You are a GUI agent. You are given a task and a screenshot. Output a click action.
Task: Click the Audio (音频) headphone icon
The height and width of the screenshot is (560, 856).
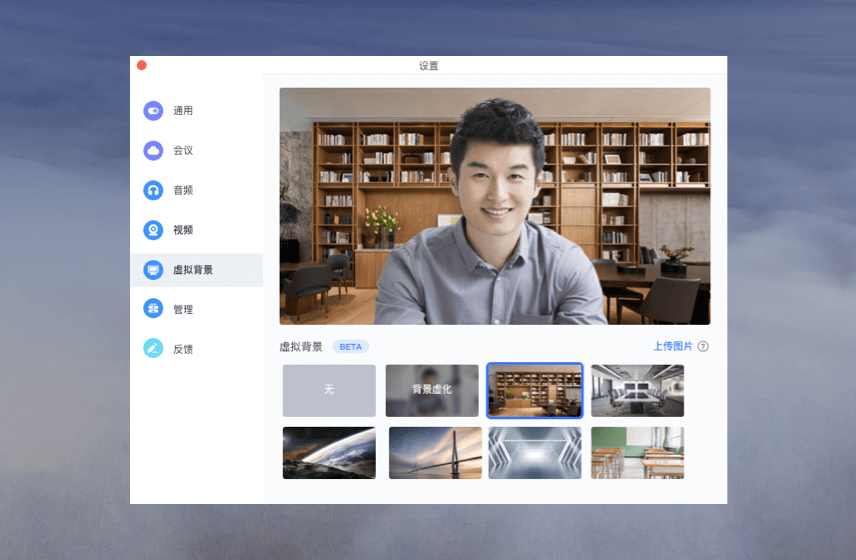click(153, 190)
